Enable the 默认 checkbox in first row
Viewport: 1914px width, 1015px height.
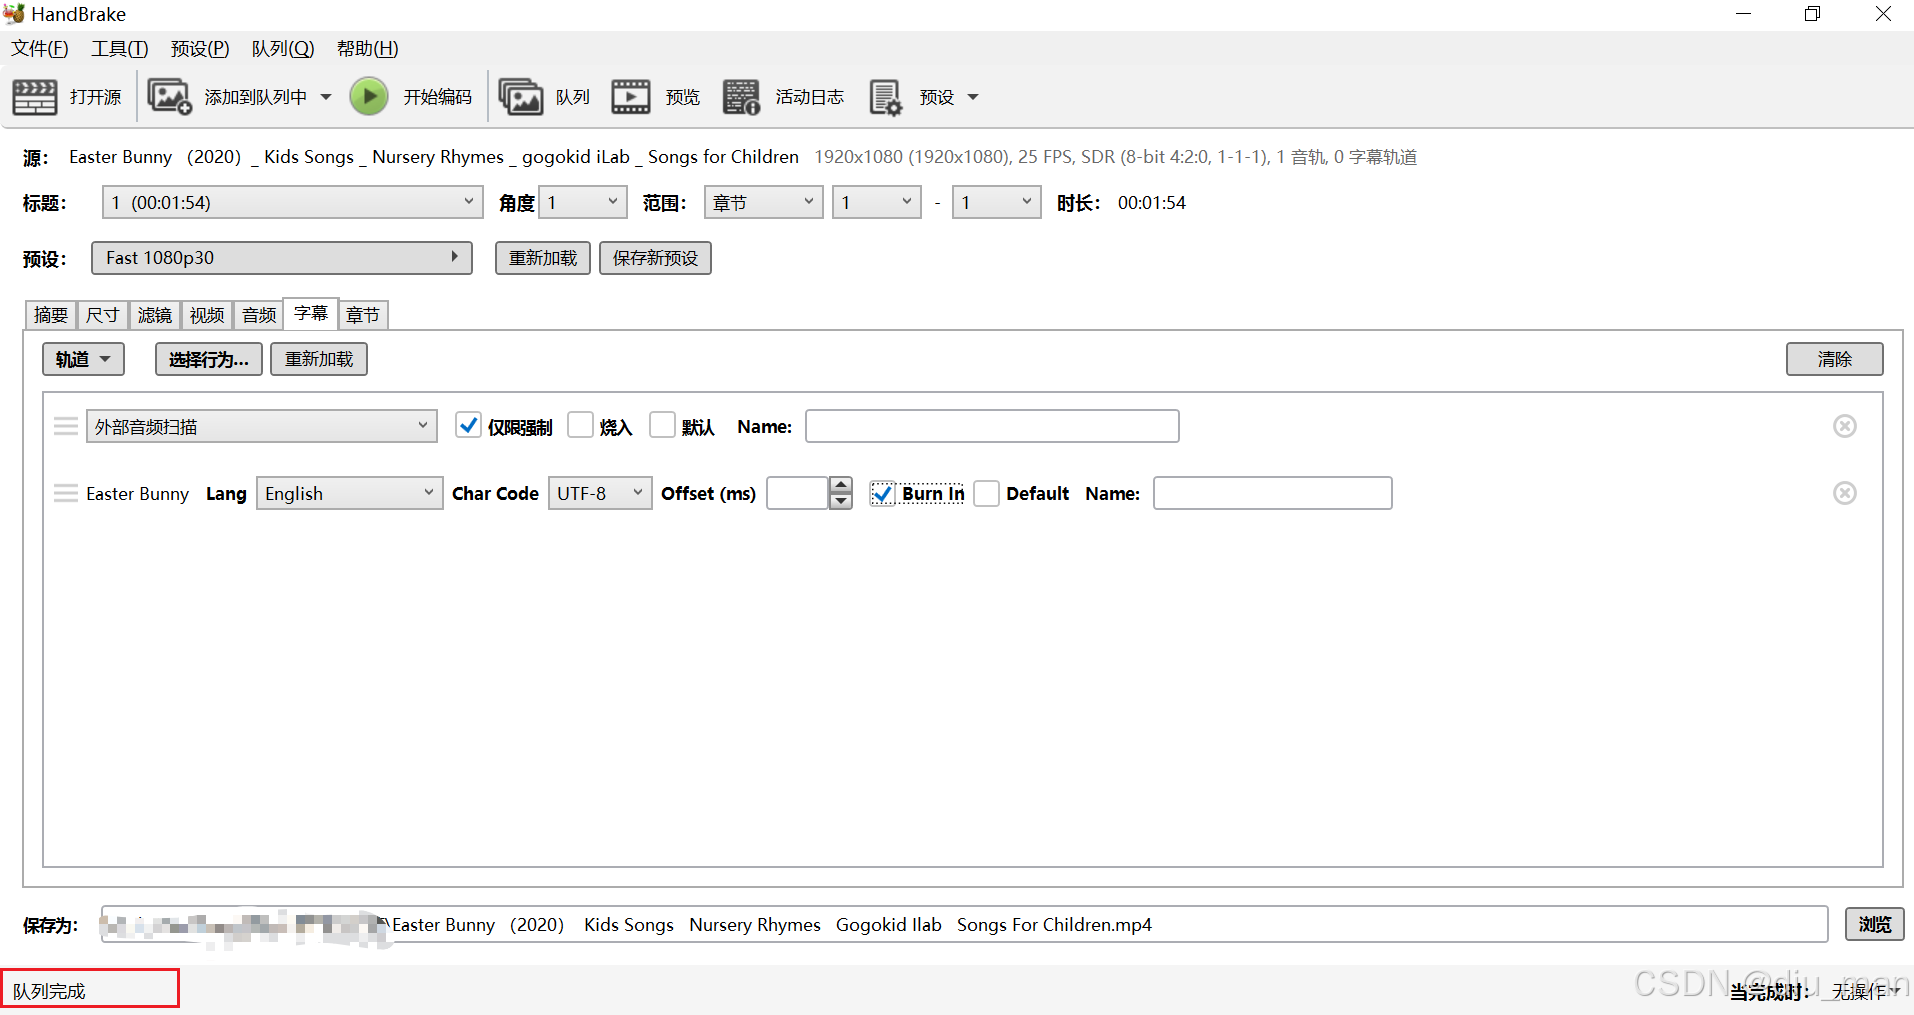click(x=662, y=425)
